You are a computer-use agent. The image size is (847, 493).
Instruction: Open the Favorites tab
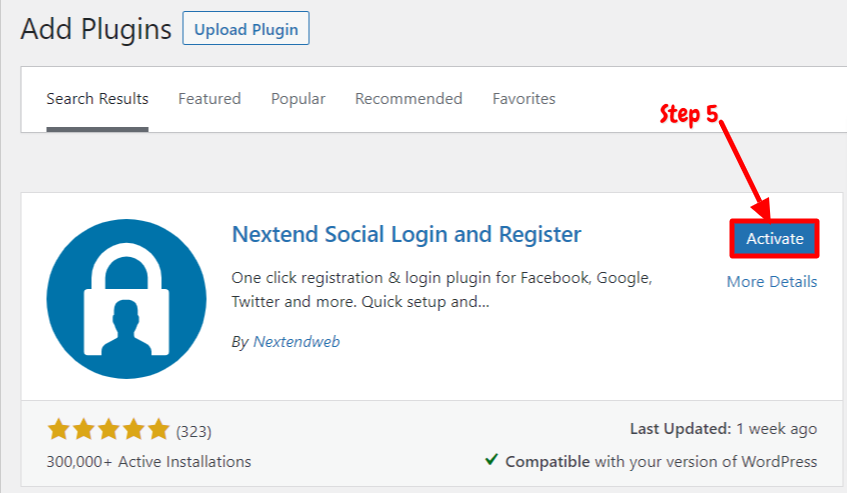[x=523, y=99]
